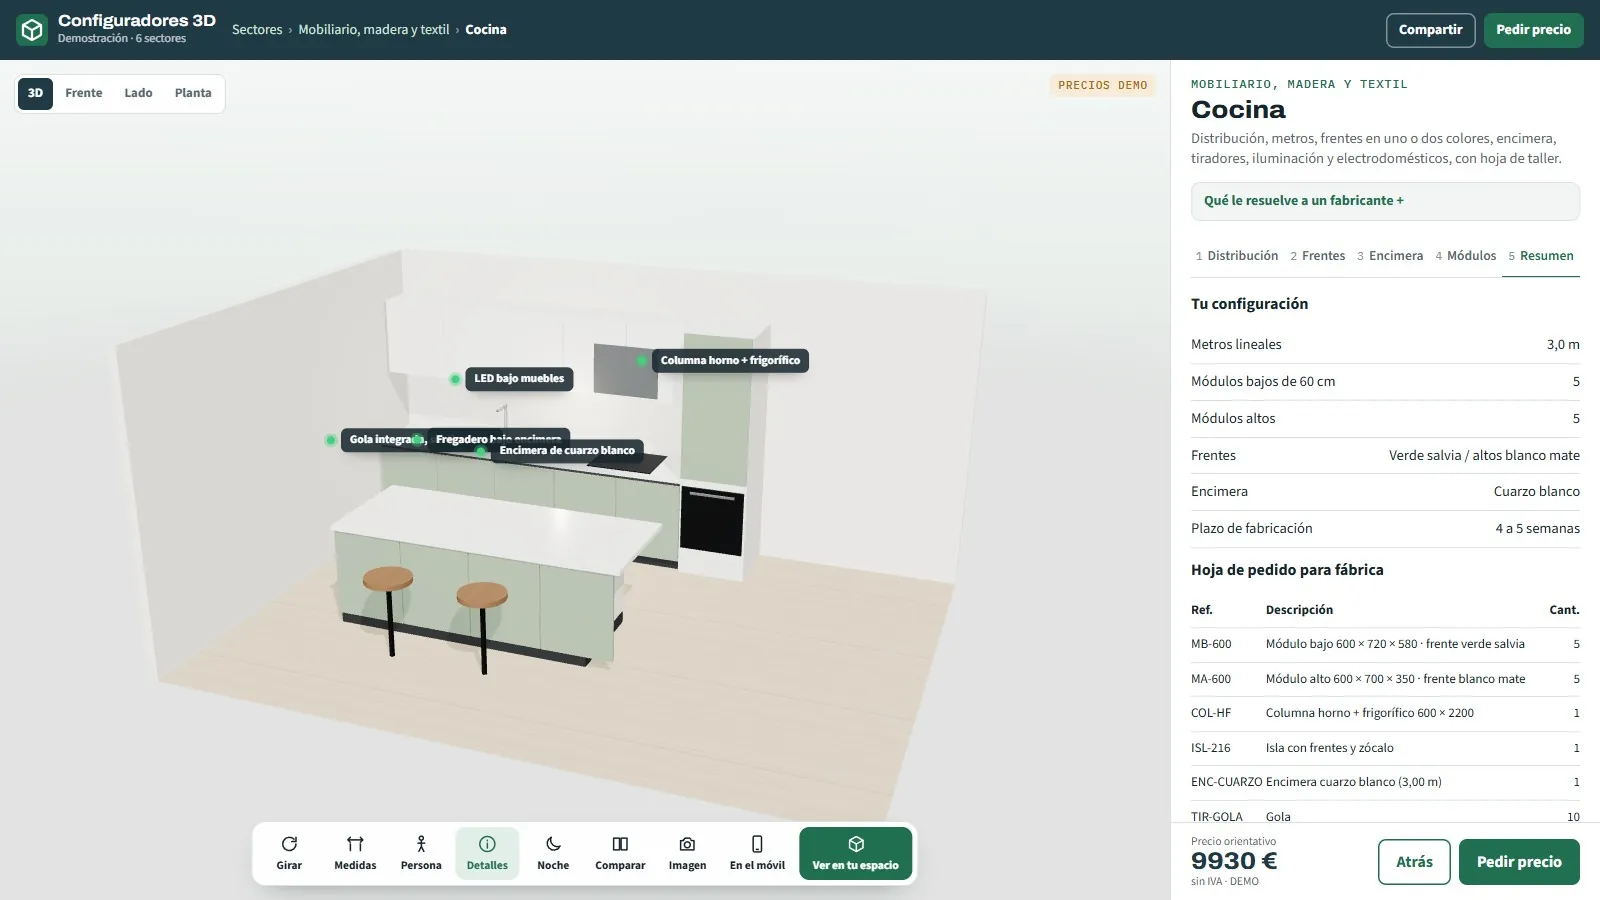
Task: Open Sectores breadcrumb link
Action: tap(257, 30)
